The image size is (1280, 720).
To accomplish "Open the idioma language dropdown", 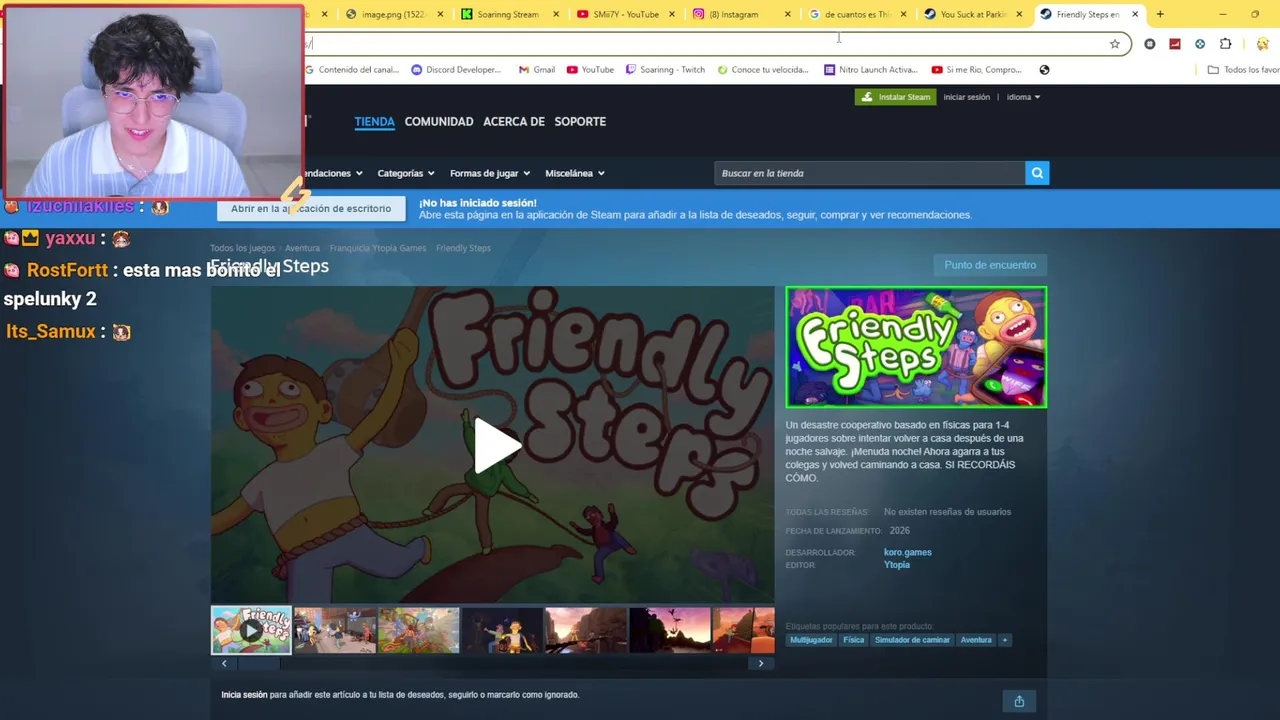I will [1023, 97].
